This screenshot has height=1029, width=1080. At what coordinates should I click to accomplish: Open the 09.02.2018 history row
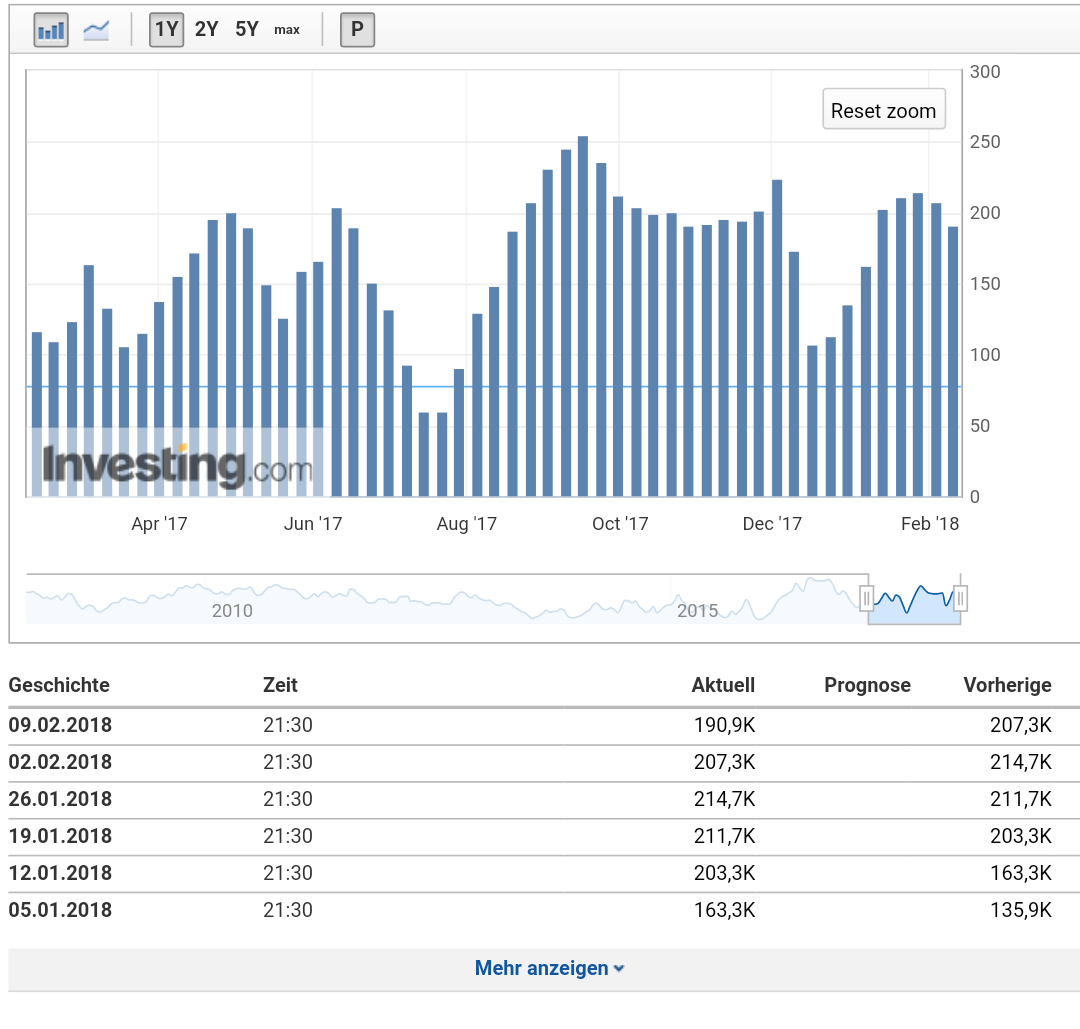[60, 725]
